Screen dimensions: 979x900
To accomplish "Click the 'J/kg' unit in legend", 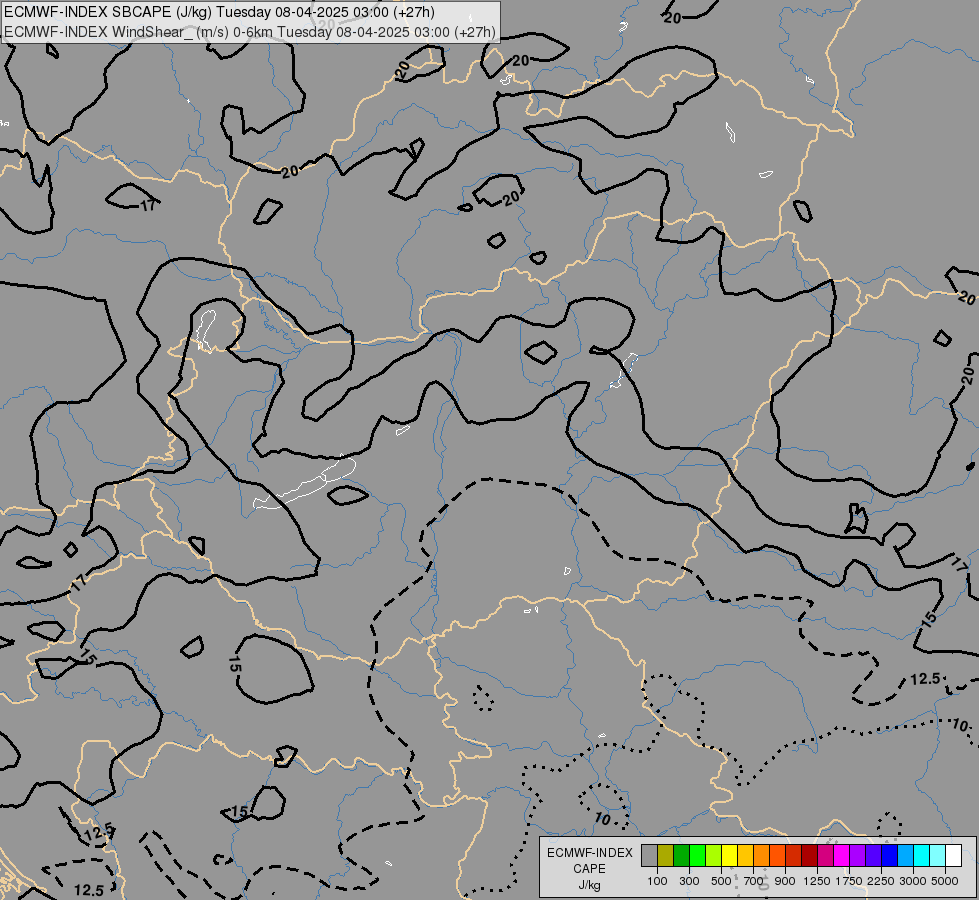I will (589, 885).
